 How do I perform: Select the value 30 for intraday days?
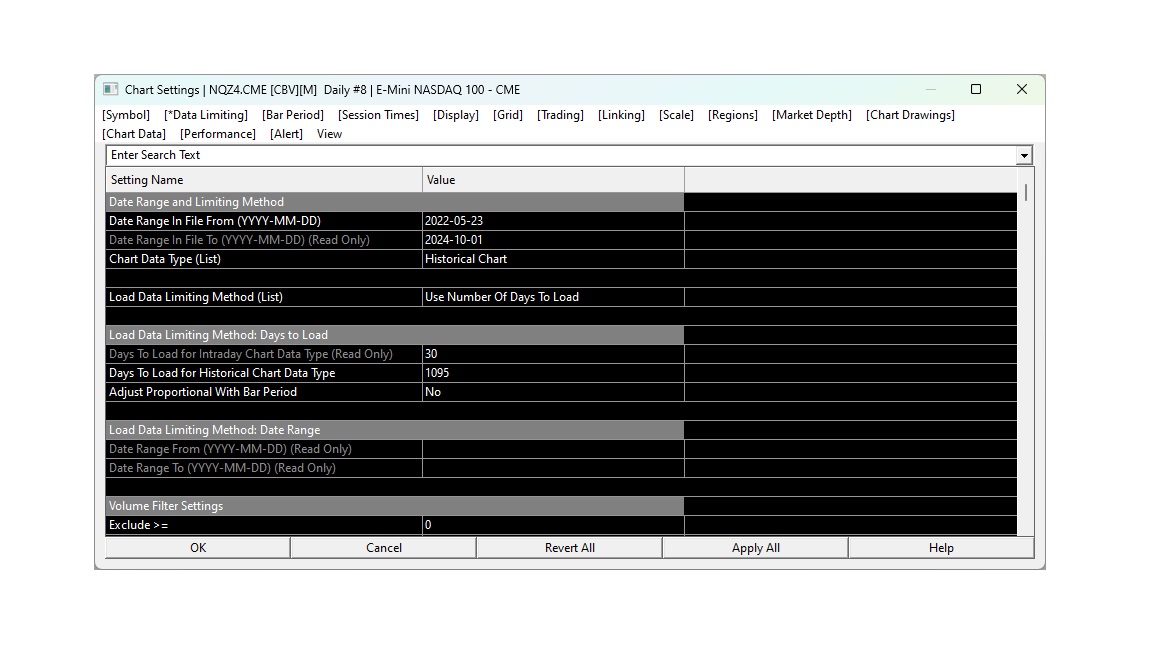[553, 354]
